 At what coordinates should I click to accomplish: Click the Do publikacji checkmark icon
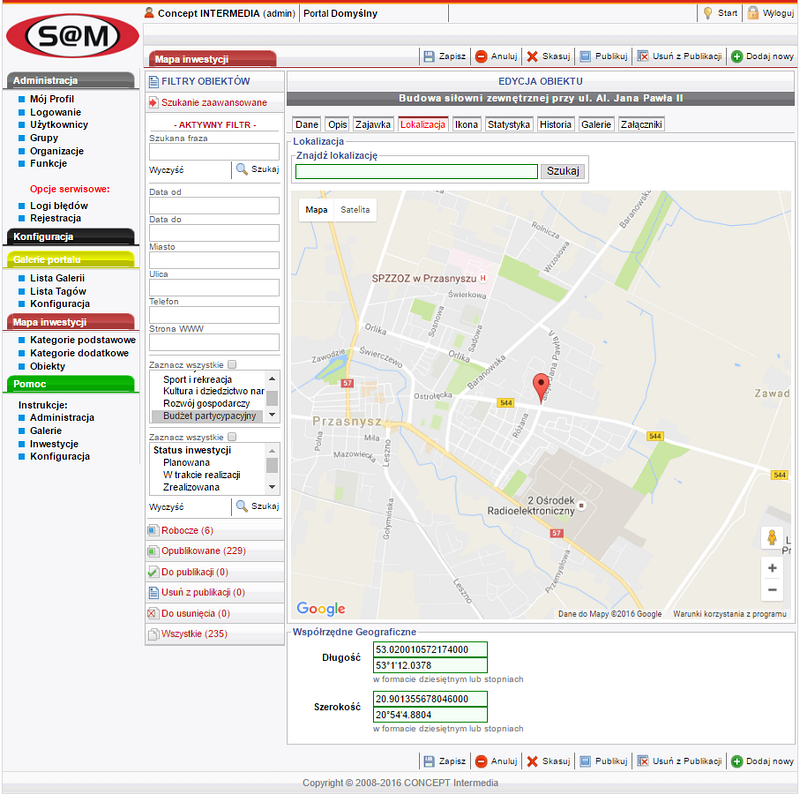point(153,572)
